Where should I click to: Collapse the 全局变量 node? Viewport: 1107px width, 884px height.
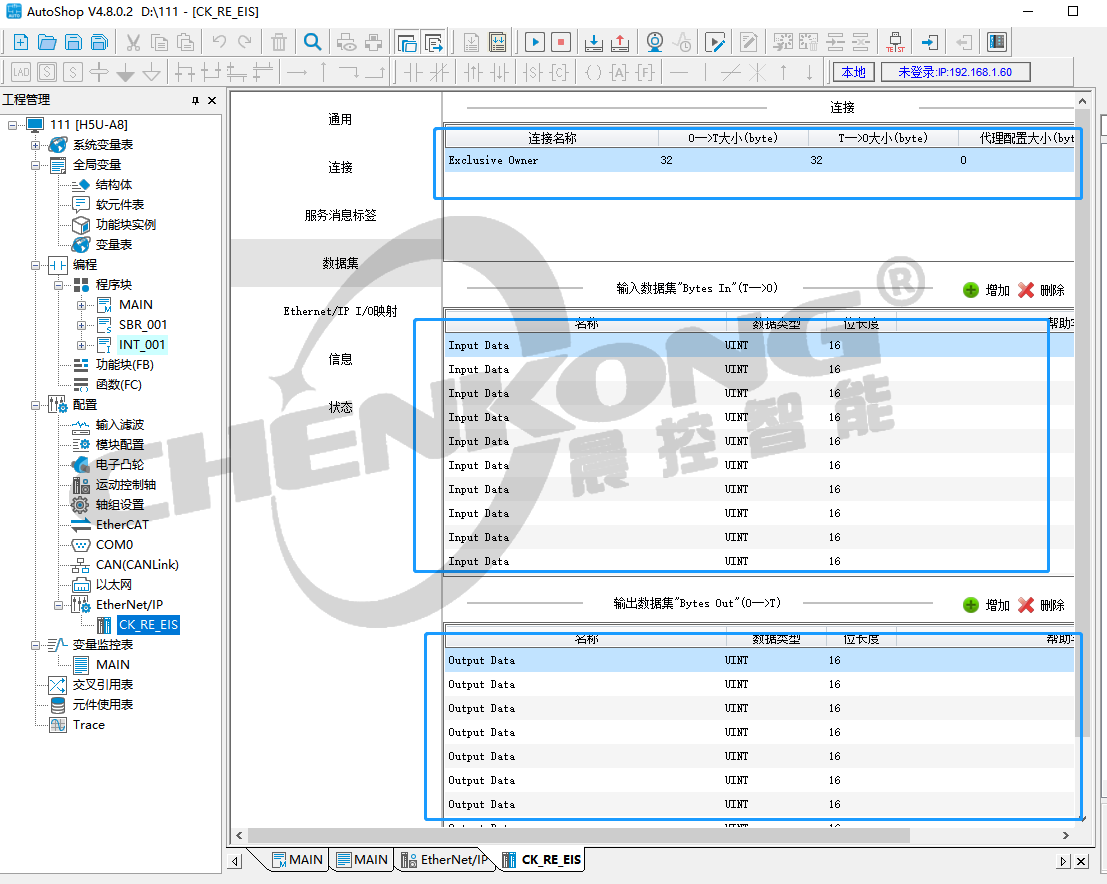(x=35, y=165)
